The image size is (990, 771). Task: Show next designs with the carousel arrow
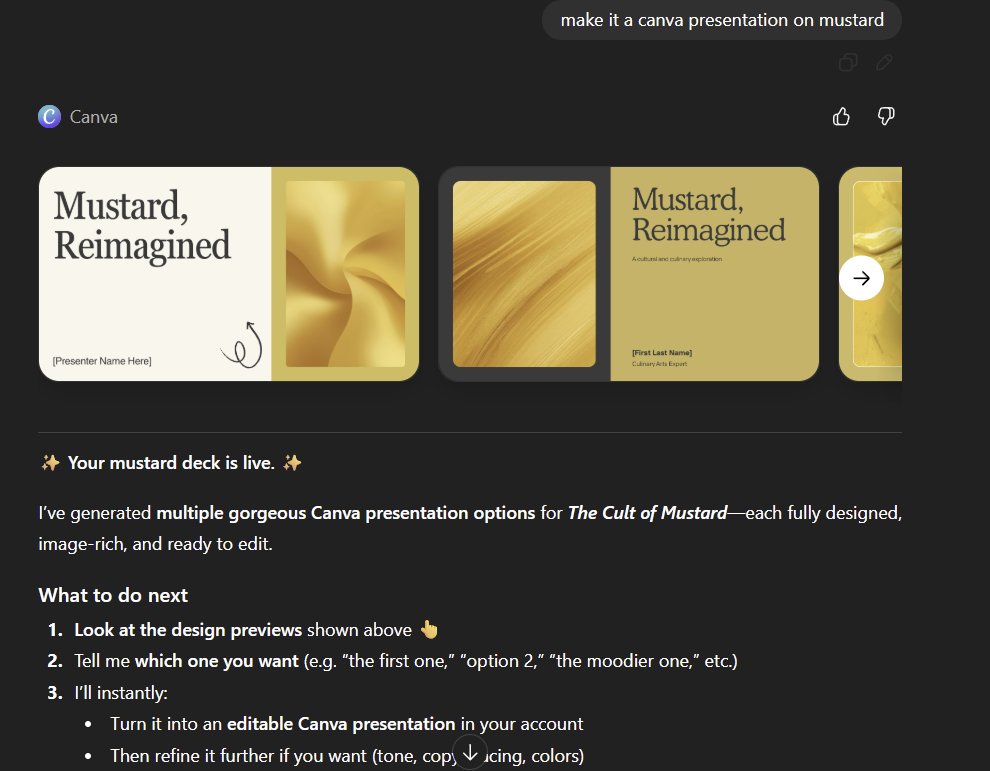pos(861,278)
